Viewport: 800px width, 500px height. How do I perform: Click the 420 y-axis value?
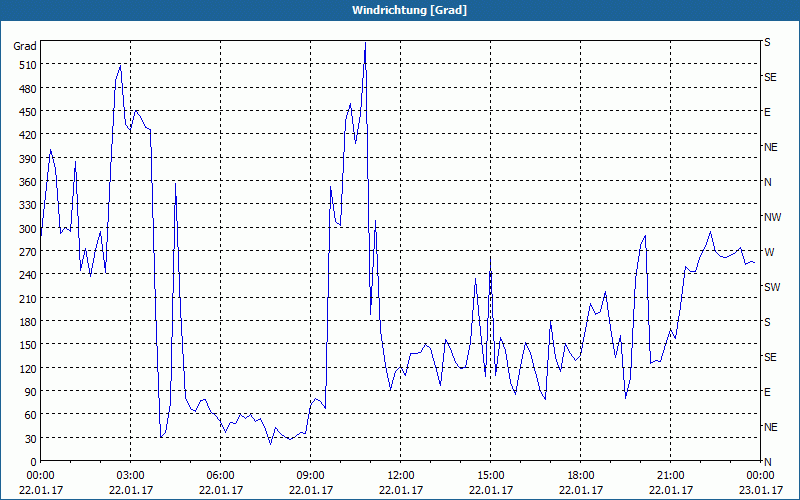click(27, 135)
